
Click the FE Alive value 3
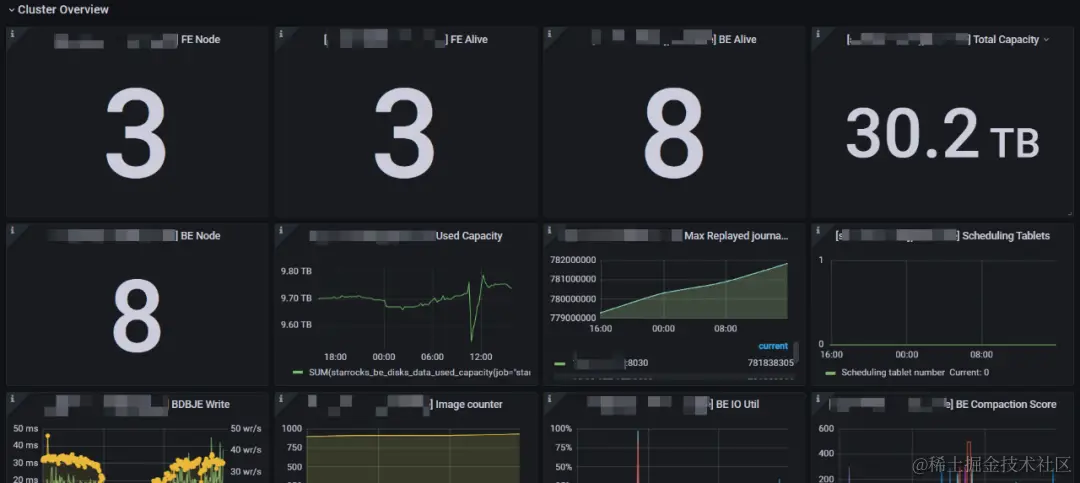coord(405,133)
